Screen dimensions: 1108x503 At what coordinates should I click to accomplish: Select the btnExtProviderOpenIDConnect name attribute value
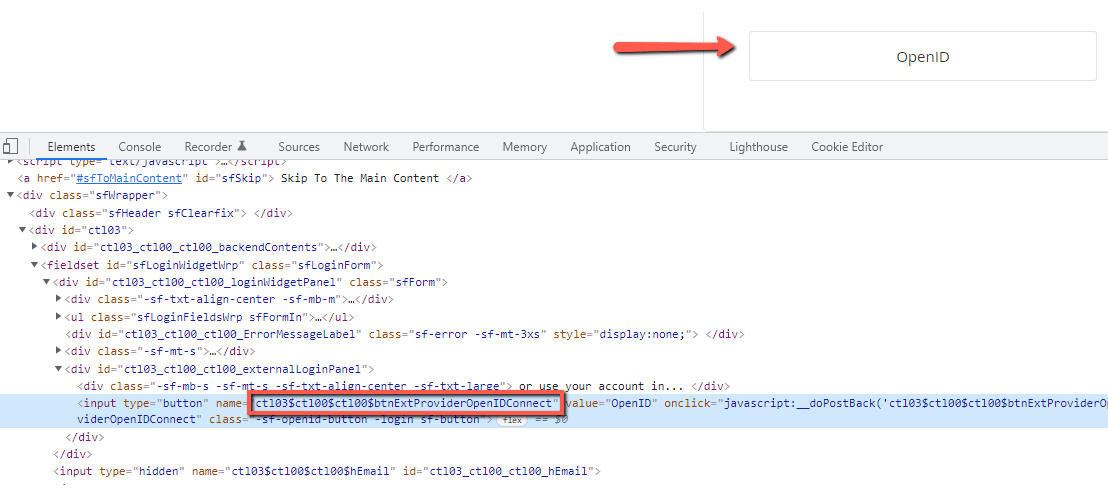click(405, 403)
